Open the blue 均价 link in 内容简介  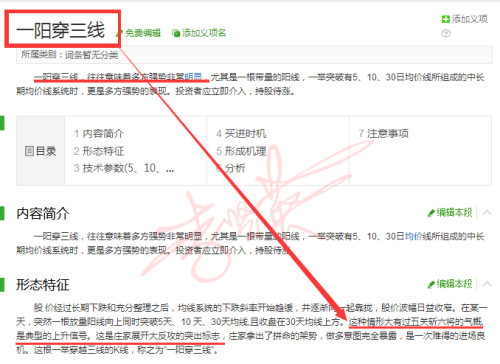(x=414, y=236)
